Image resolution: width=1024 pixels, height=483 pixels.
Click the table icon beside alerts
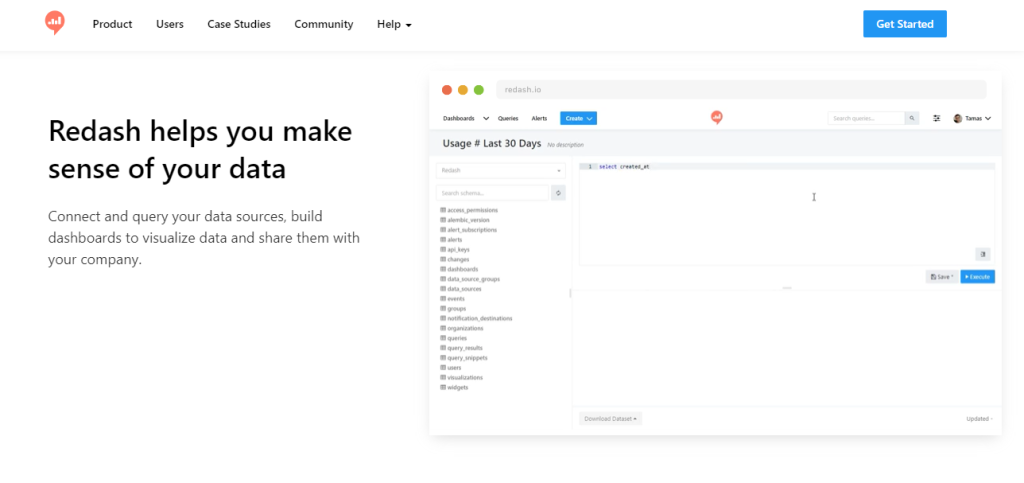[443, 240]
